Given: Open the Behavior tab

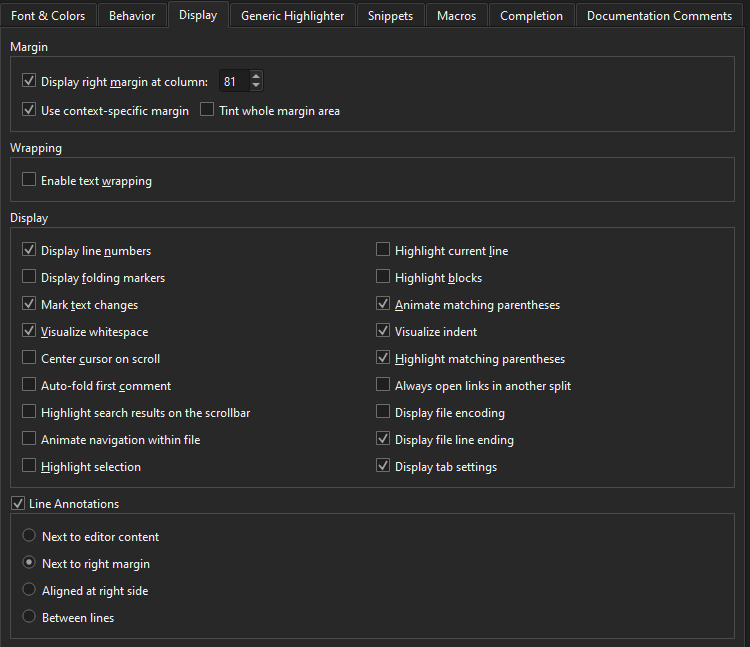Looking at the screenshot, I should (132, 16).
